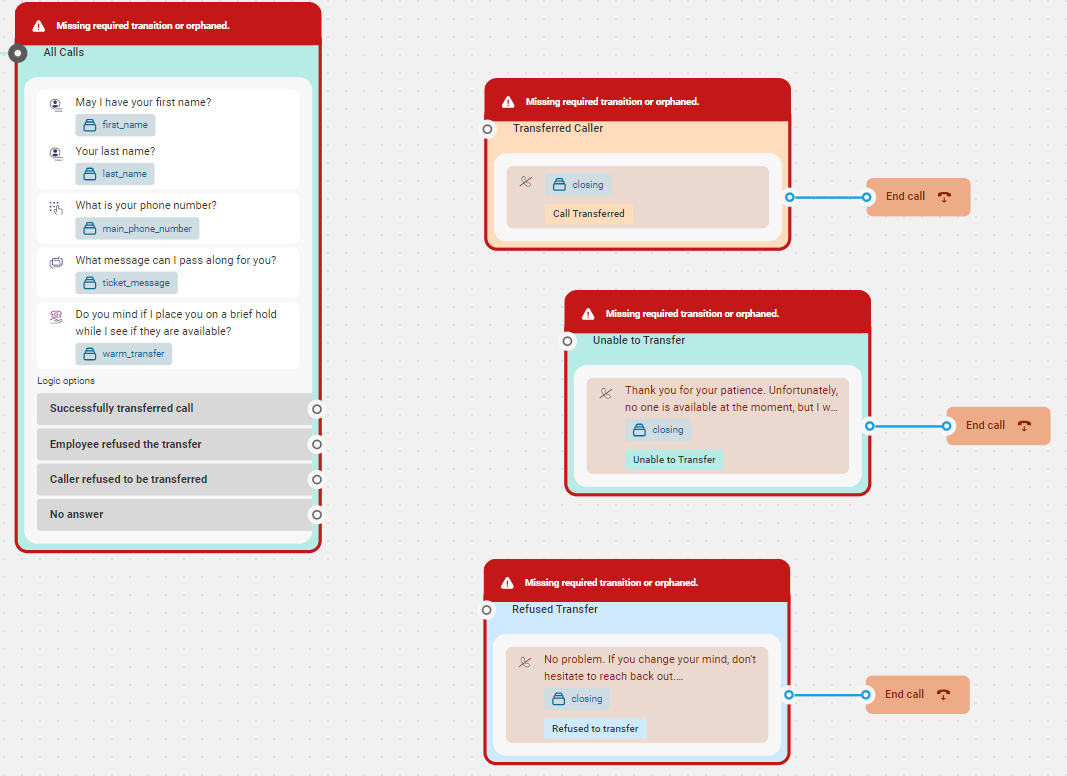Image resolution: width=1067 pixels, height=776 pixels.
Task: Select End call node after Unable to Transfer
Action: tap(998, 426)
